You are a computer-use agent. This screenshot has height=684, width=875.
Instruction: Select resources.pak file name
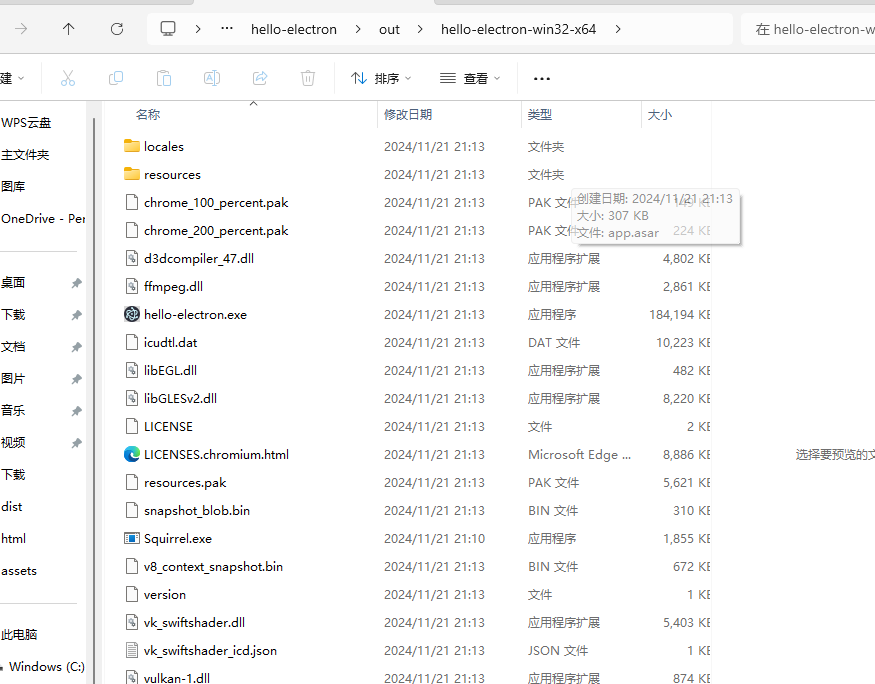coord(185,483)
